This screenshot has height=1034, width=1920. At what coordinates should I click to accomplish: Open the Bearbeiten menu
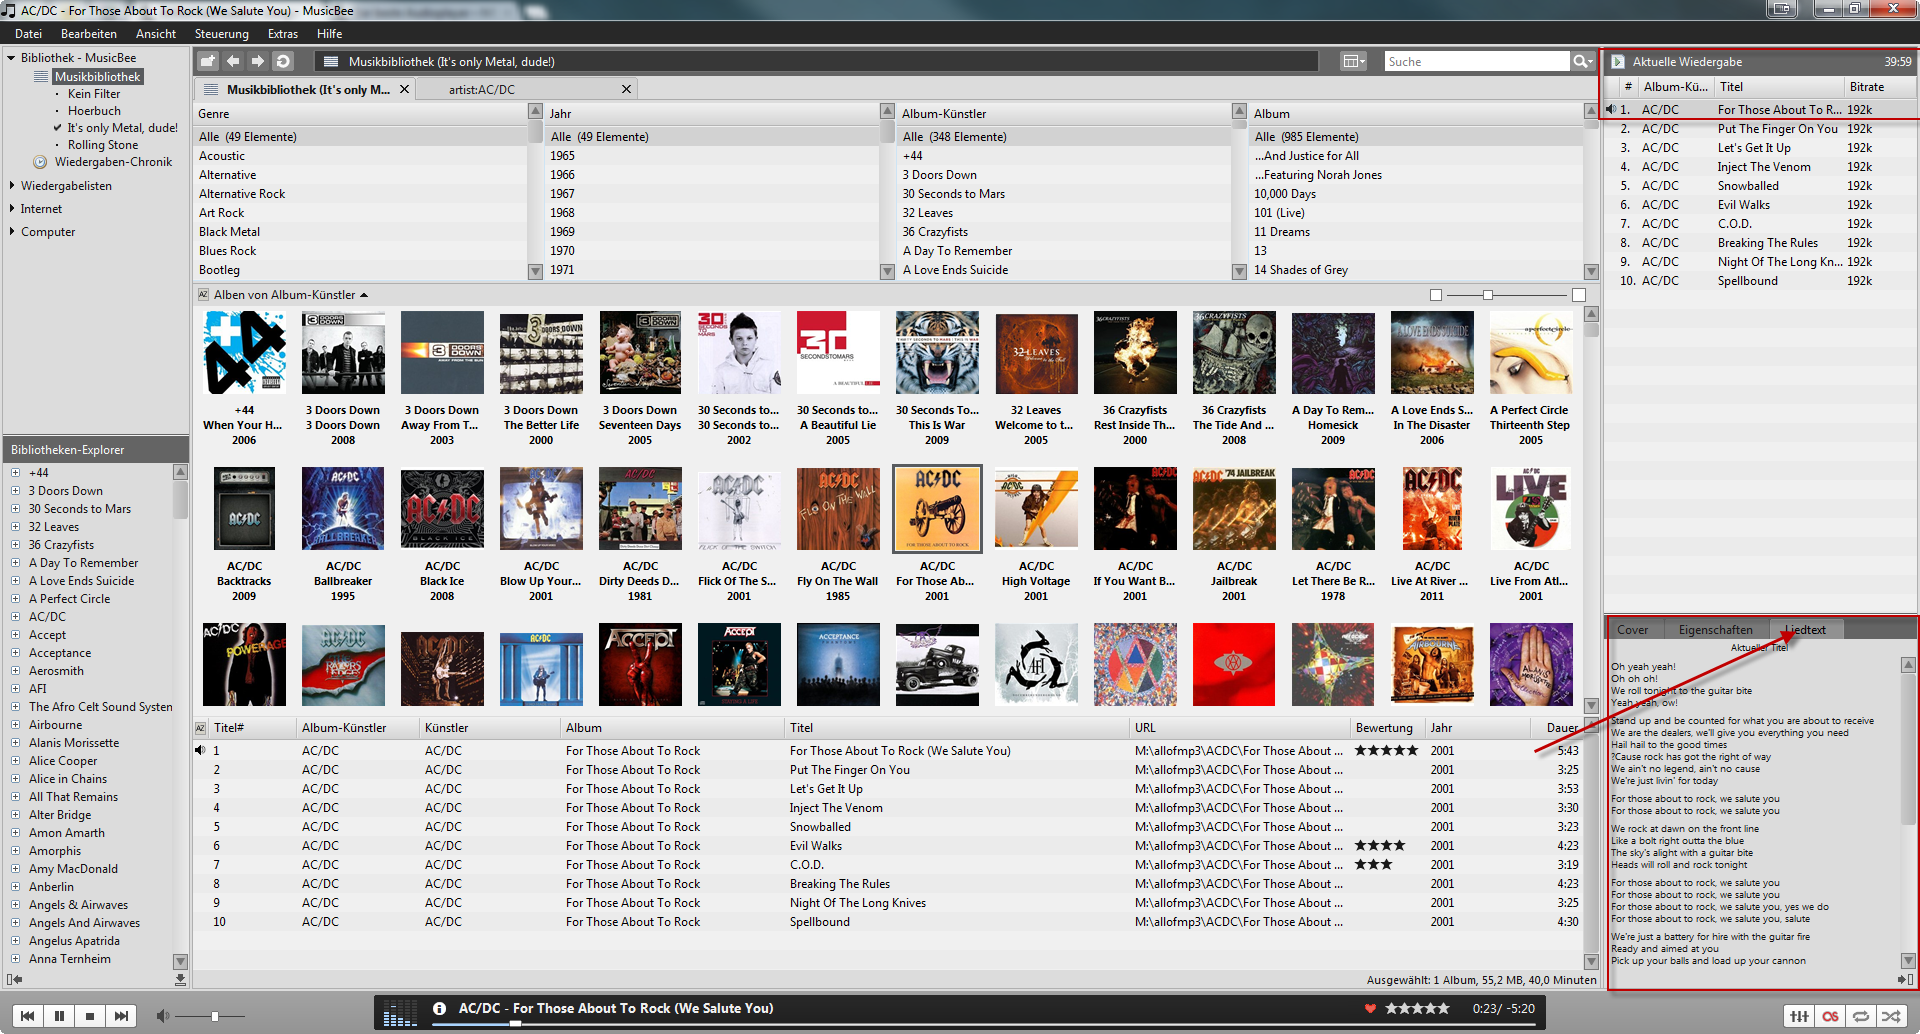coord(89,33)
